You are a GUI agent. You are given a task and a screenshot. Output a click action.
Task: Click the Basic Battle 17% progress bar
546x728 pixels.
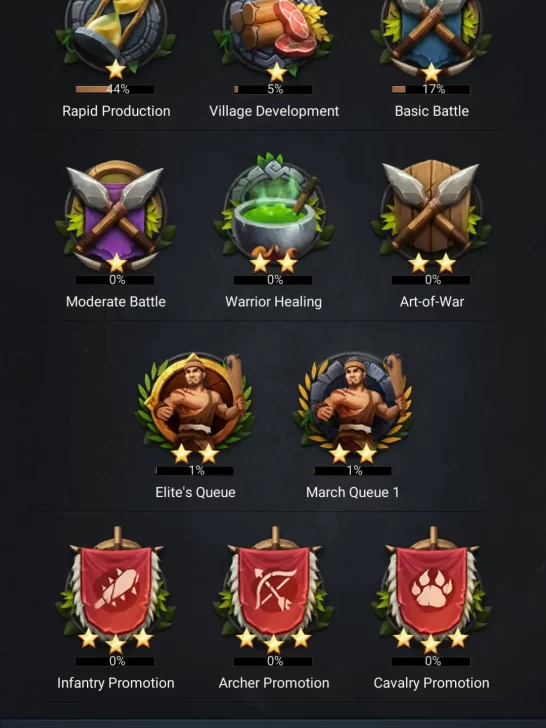pyautogui.click(x=431, y=89)
